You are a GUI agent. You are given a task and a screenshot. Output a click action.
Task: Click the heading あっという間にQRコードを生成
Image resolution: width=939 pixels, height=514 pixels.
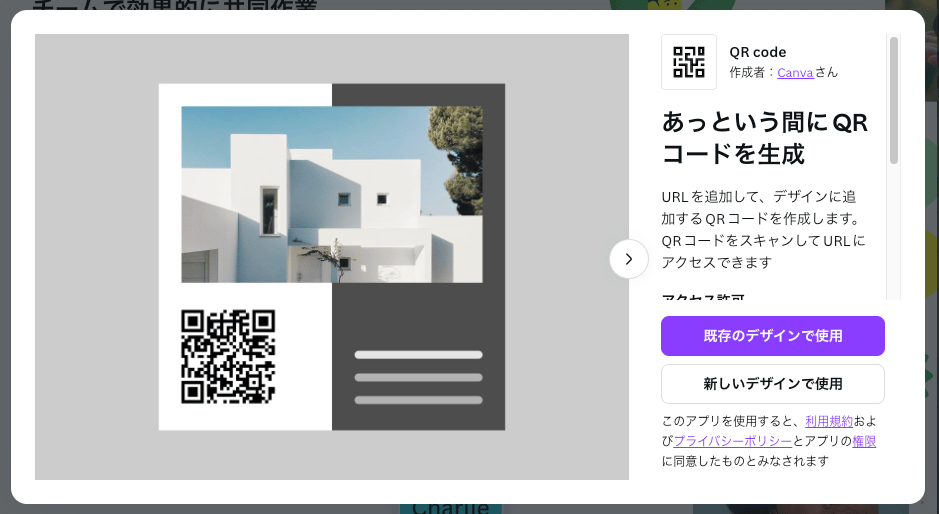tap(765, 138)
